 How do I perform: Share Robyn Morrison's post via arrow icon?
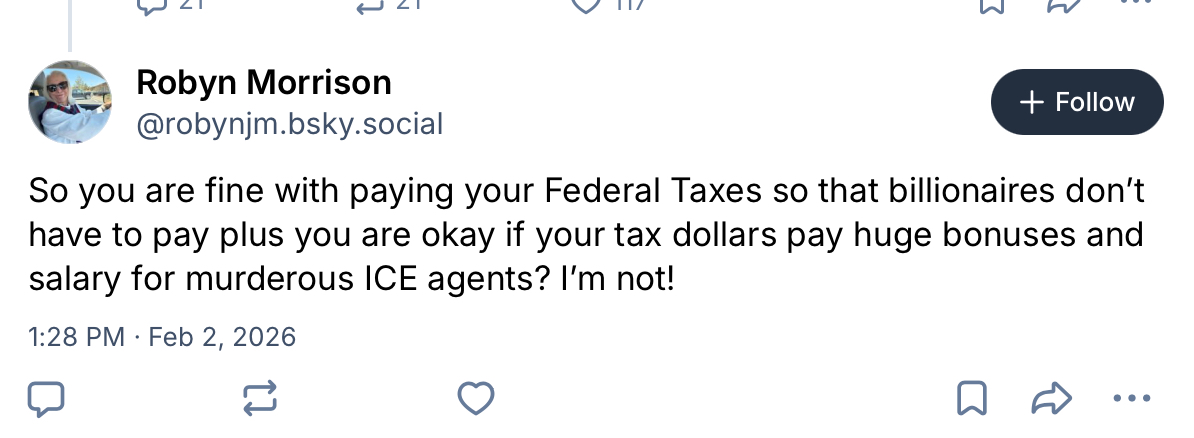tap(1051, 399)
